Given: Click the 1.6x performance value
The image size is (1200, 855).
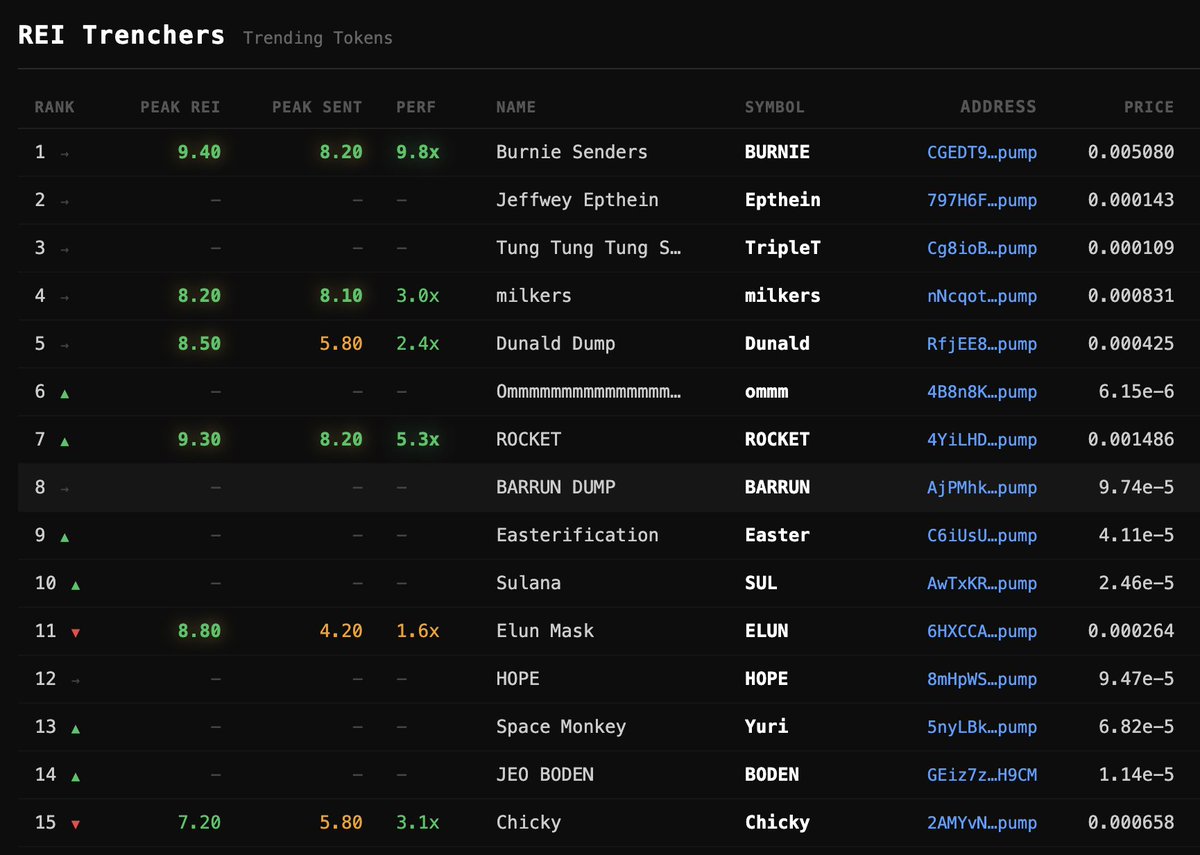Looking at the screenshot, I should pyautogui.click(x=417, y=631).
